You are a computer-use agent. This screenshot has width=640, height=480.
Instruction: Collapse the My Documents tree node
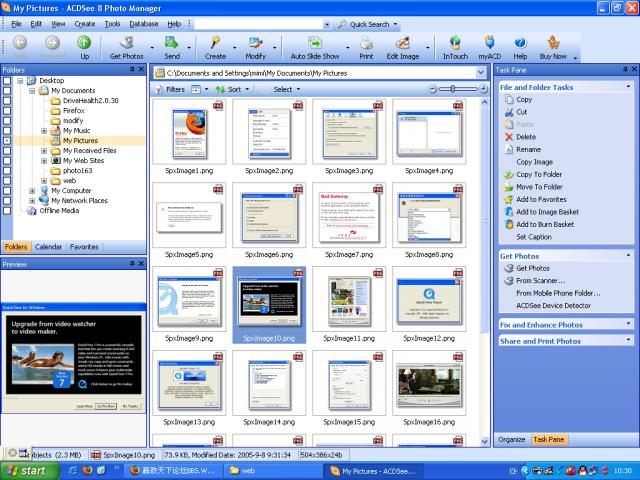click(32, 91)
